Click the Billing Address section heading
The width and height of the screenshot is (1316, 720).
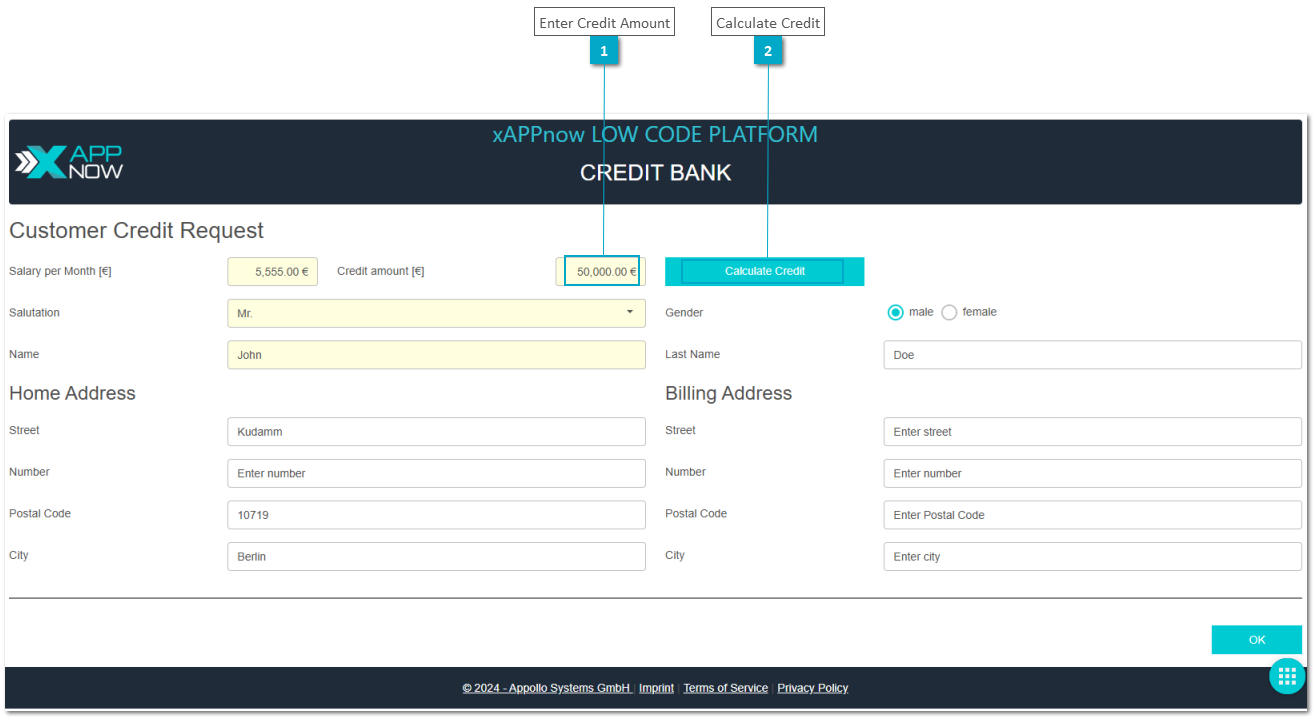tap(728, 393)
